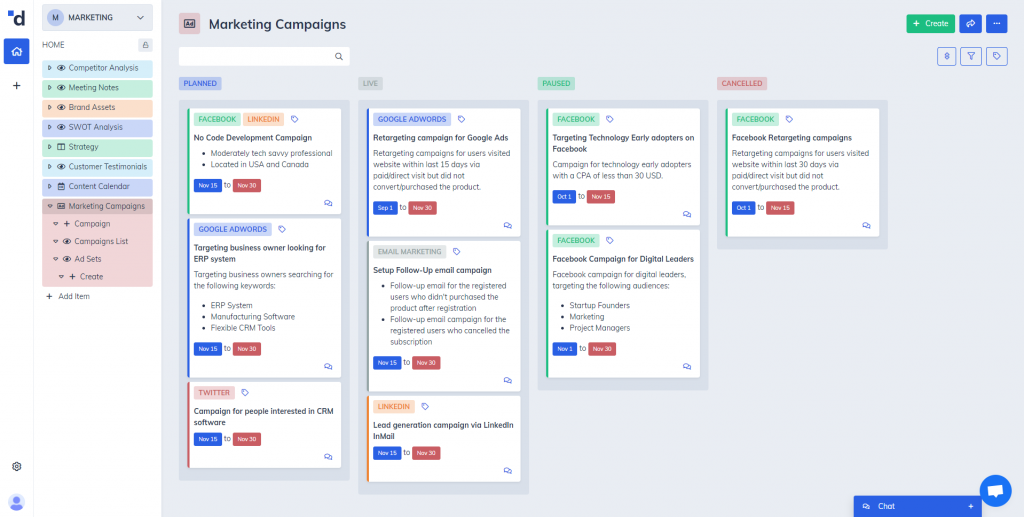Click tag icon on Twitter campaign card
Viewport: 1024px width, 517px height.
point(245,392)
